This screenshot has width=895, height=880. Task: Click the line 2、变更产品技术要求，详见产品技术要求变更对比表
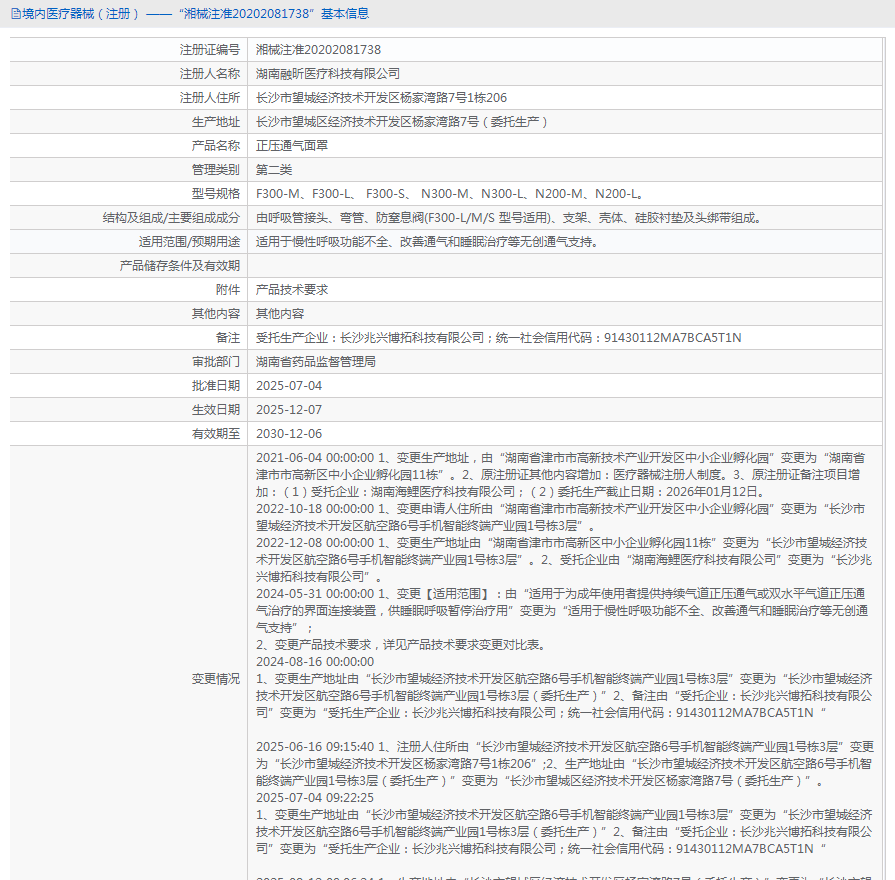(x=402, y=644)
